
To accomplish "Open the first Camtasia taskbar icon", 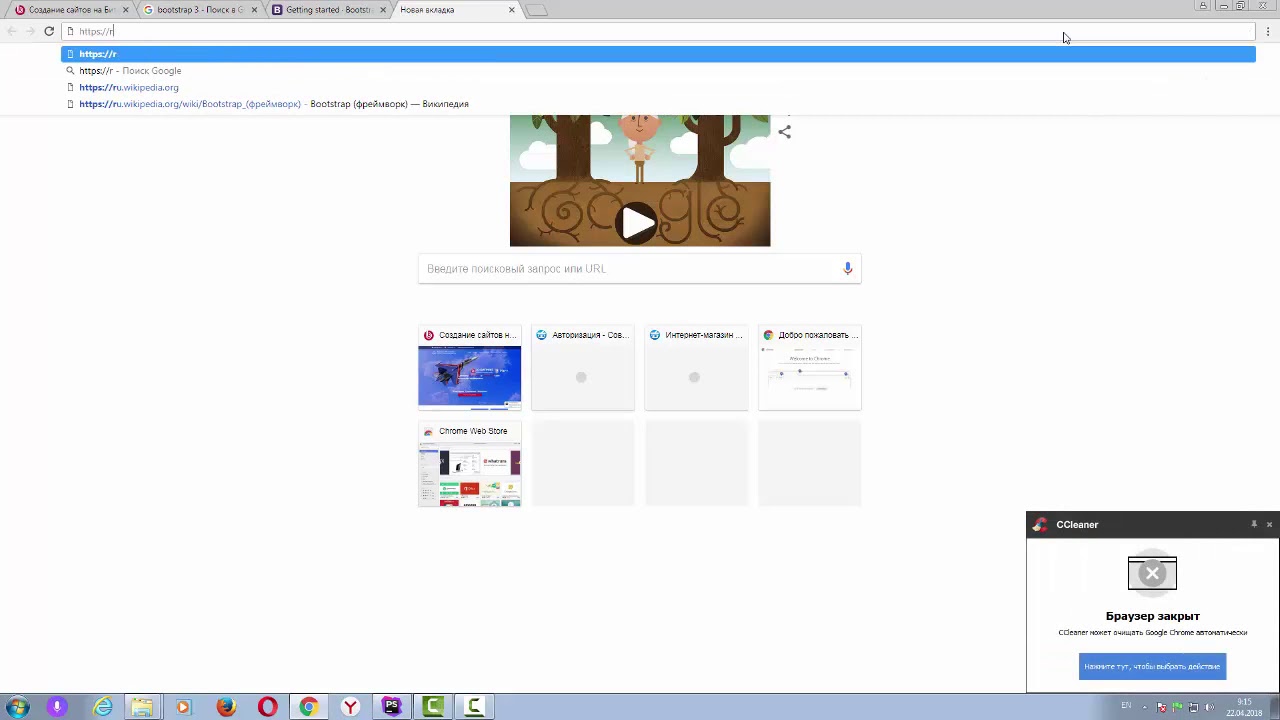I will pos(433,707).
